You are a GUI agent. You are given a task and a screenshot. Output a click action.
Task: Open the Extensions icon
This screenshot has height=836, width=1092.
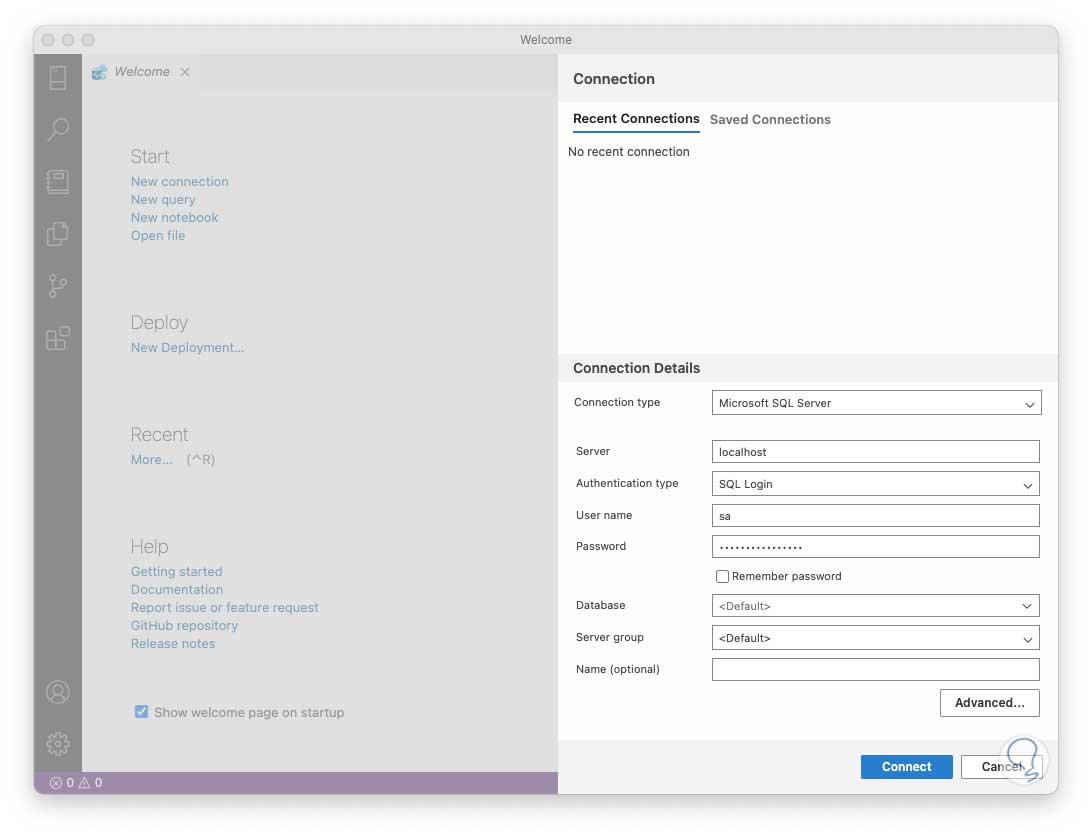(x=58, y=338)
